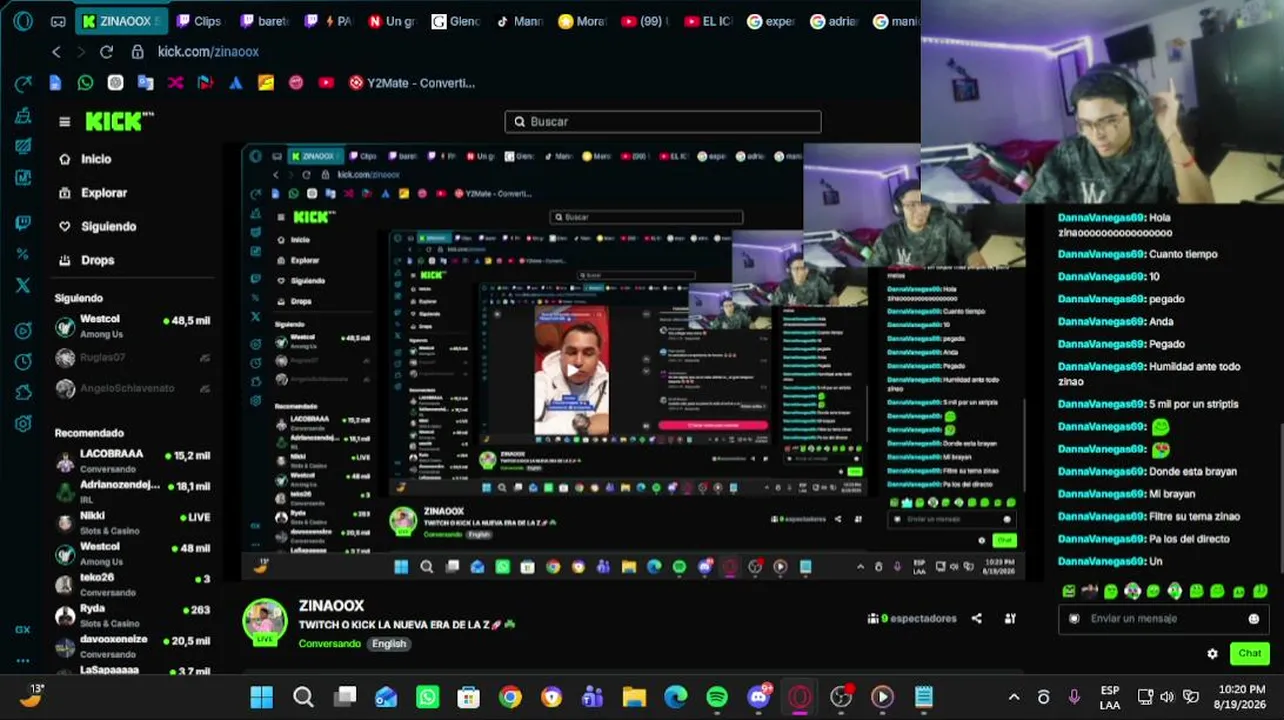The image size is (1284, 720).
Task: Open the clock showing 10:20 PM
Action: (1241, 697)
